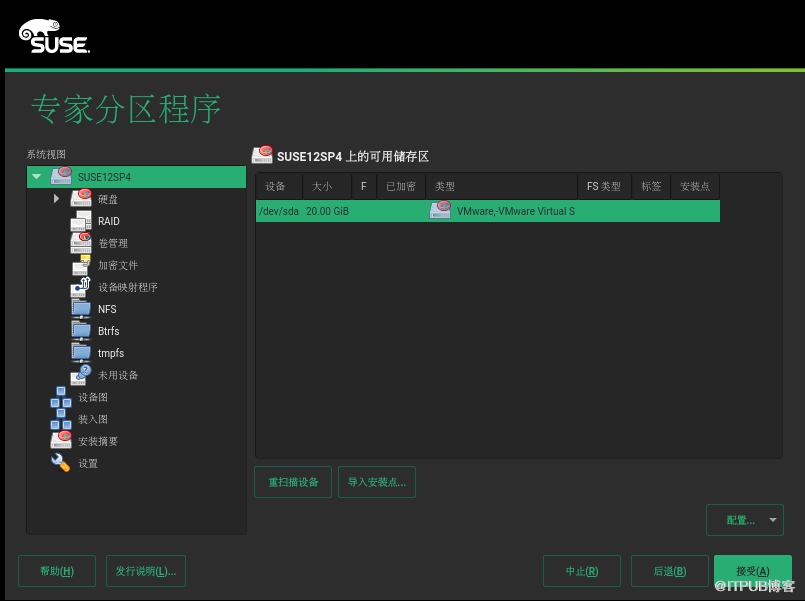Click the 安装摘要 installation summary icon
805x601 pixels.
61,440
